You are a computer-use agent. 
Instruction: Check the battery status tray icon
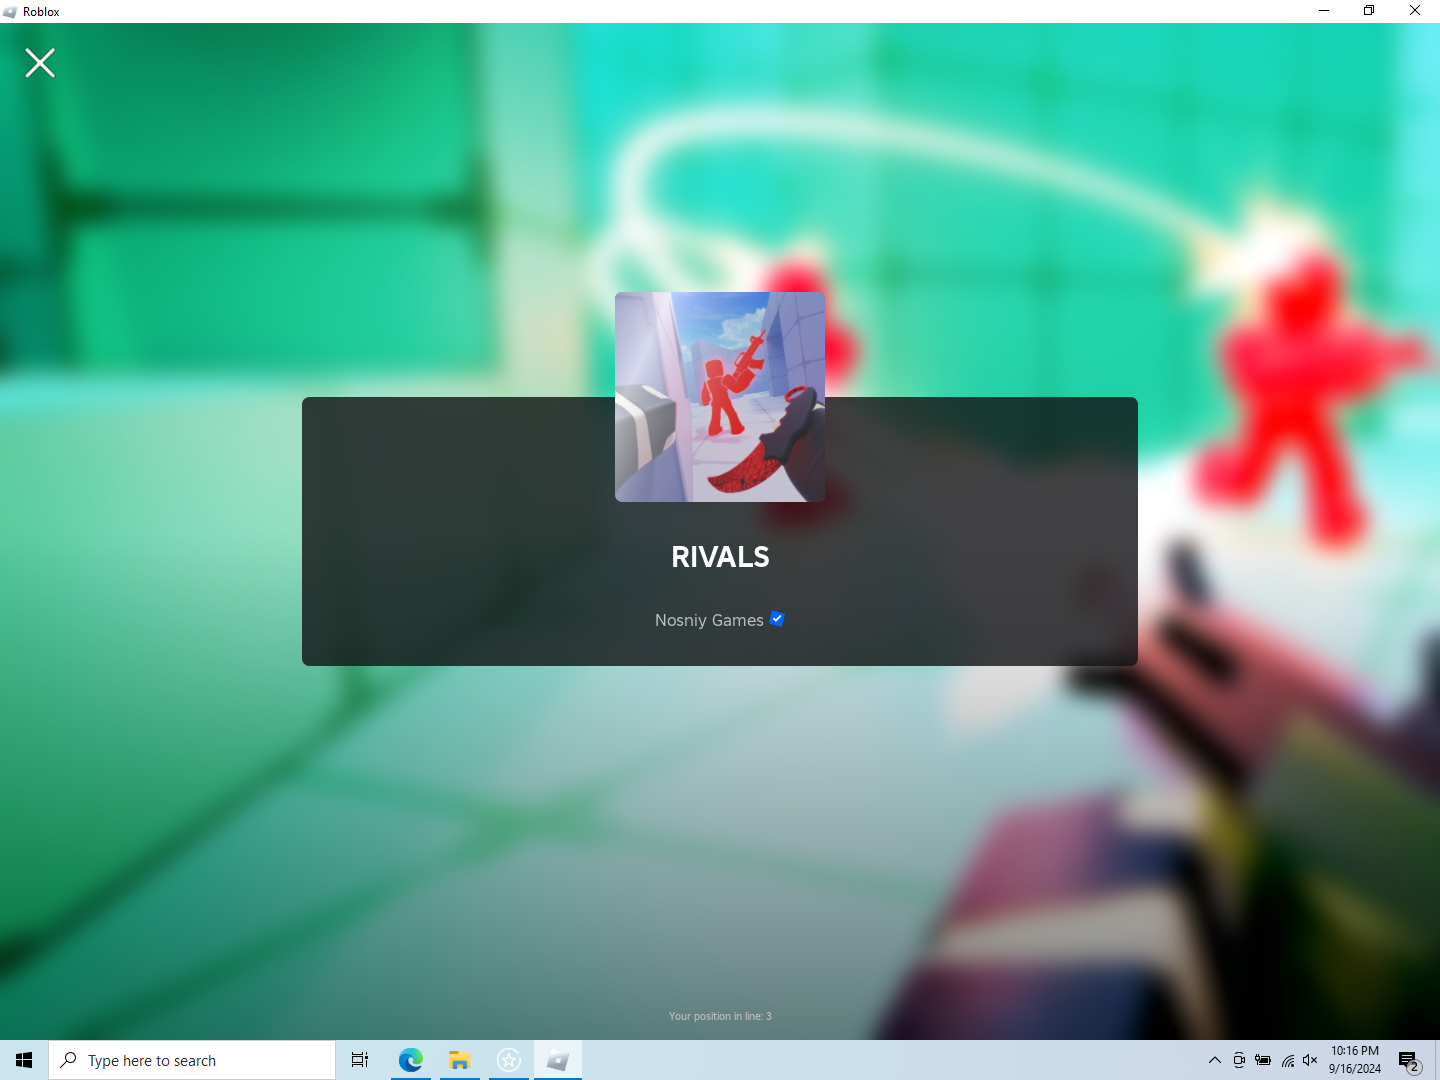pyautogui.click(x=1263, y=1060)
